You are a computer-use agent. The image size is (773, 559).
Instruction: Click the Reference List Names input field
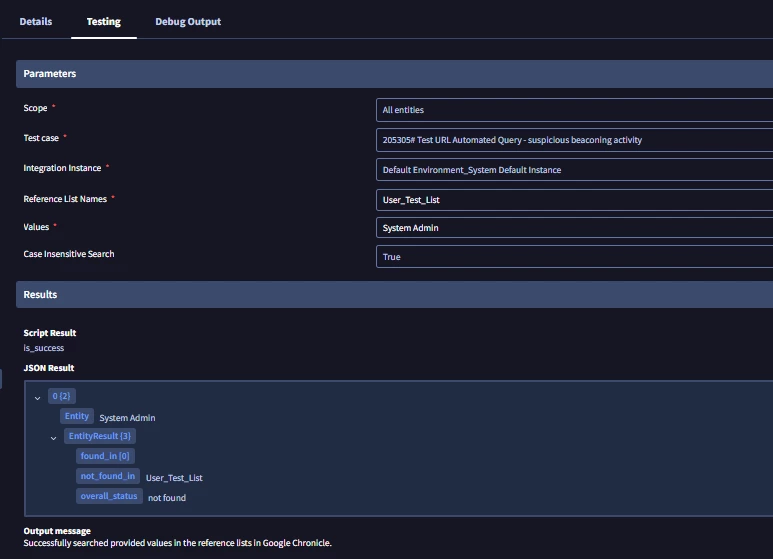[574, 200]
